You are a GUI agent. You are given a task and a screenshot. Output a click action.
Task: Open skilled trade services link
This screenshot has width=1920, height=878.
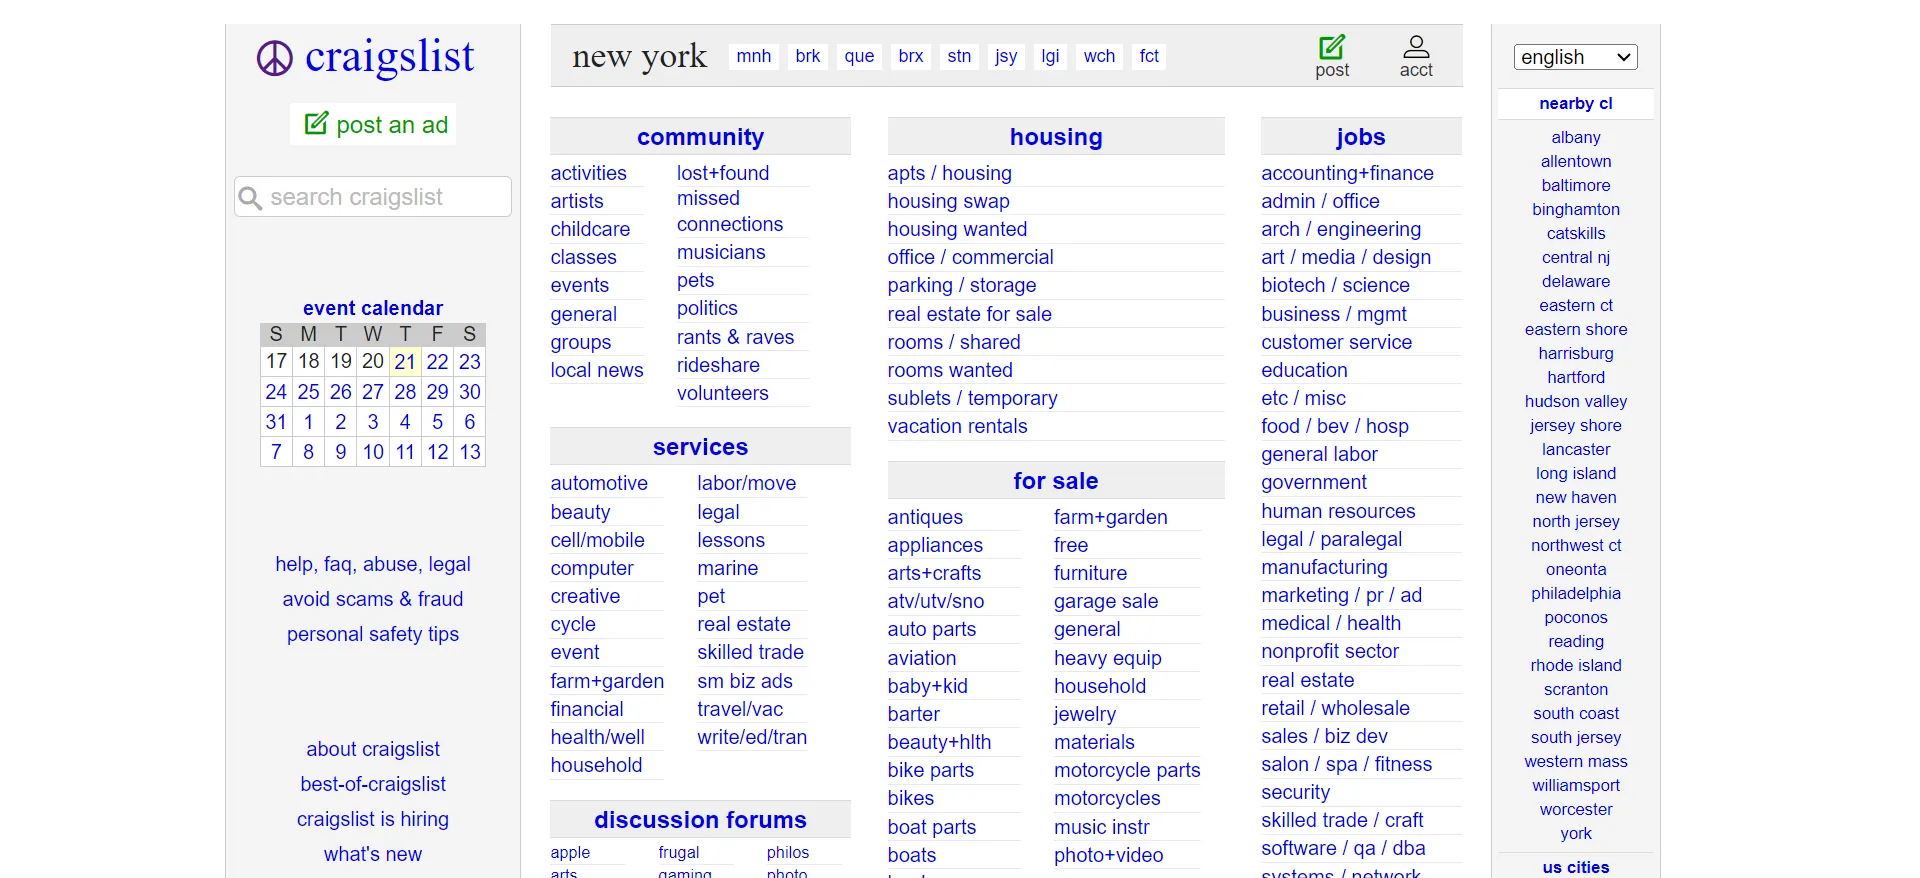coord(750,652)
